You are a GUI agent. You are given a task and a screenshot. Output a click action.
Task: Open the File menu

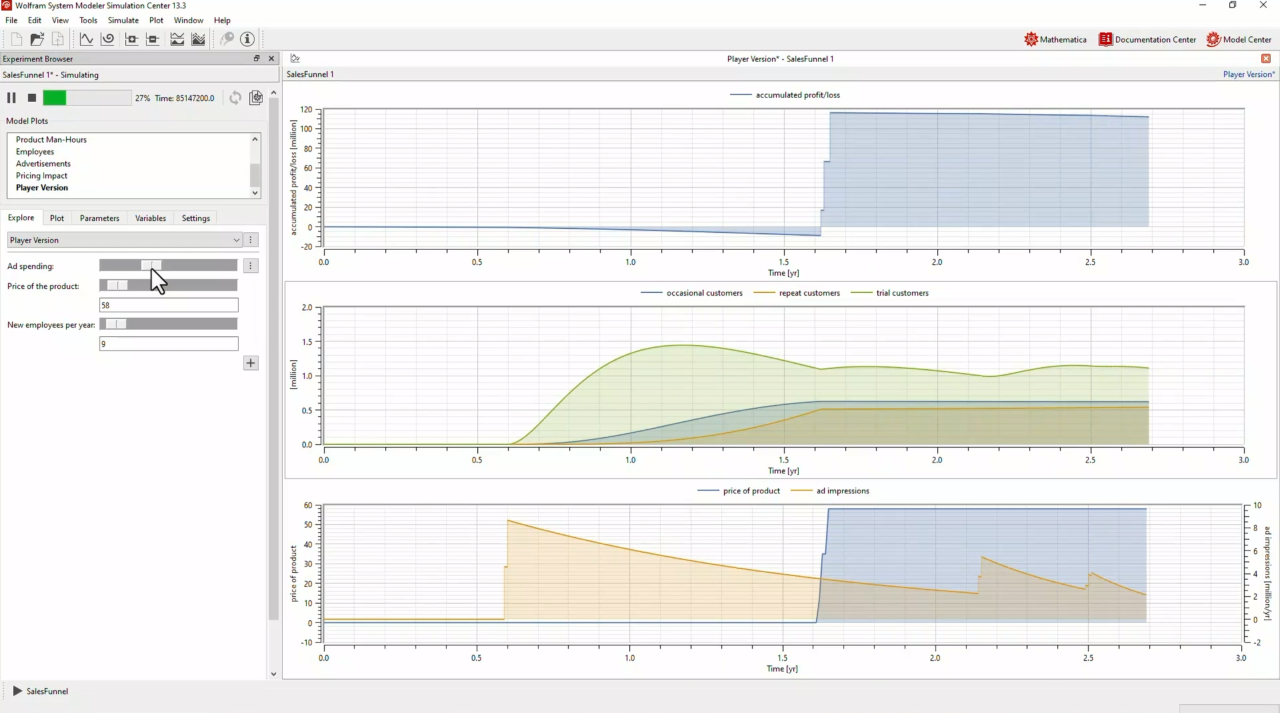[11, 20]
